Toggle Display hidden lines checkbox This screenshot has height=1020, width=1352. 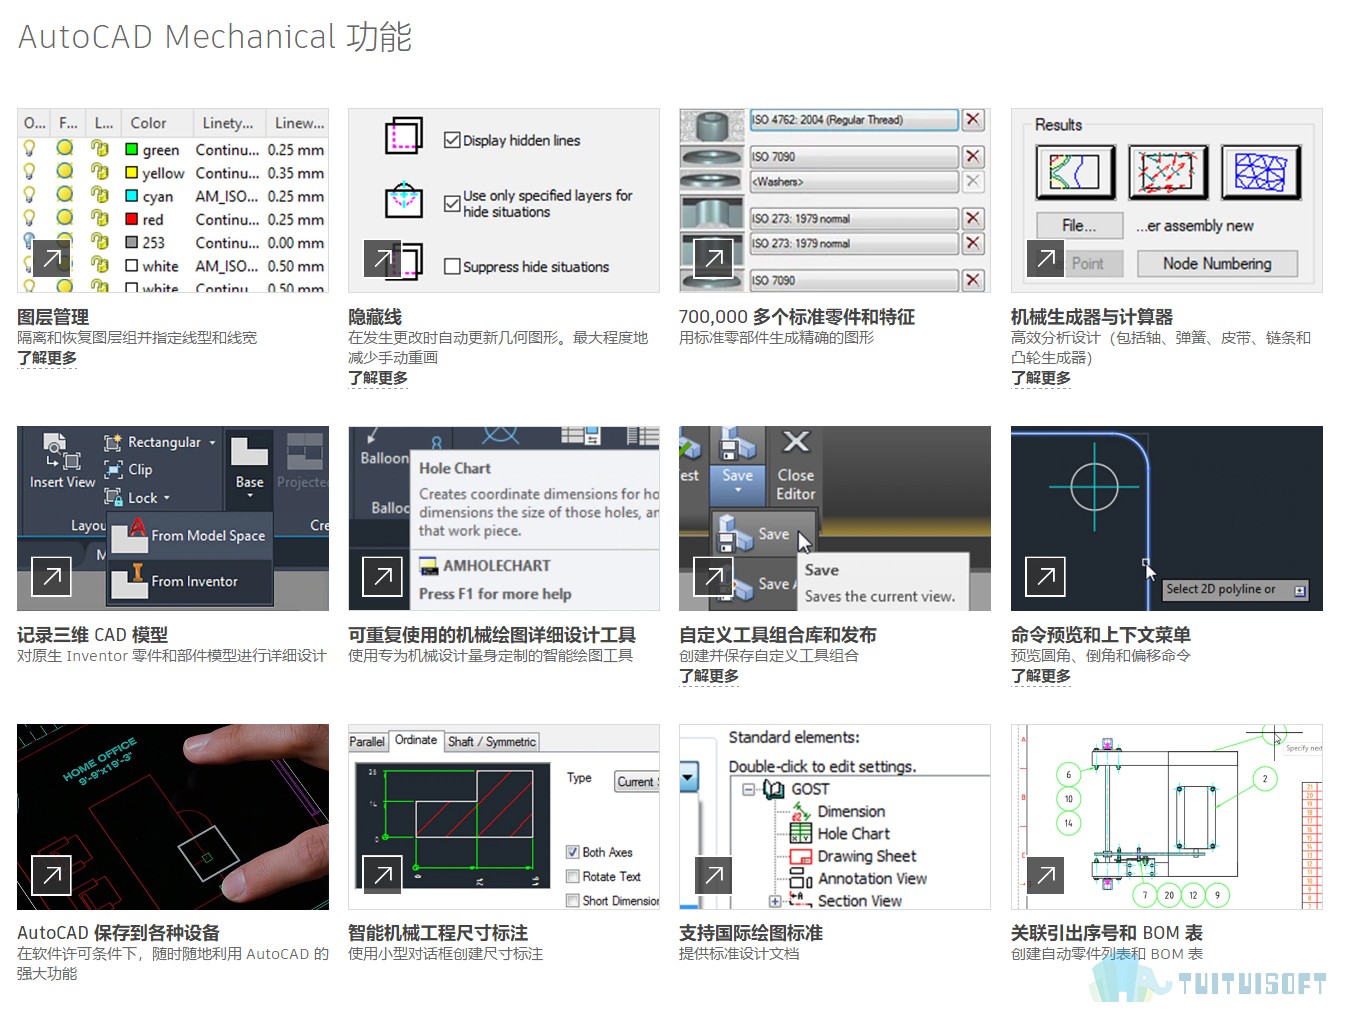(452, 140)
